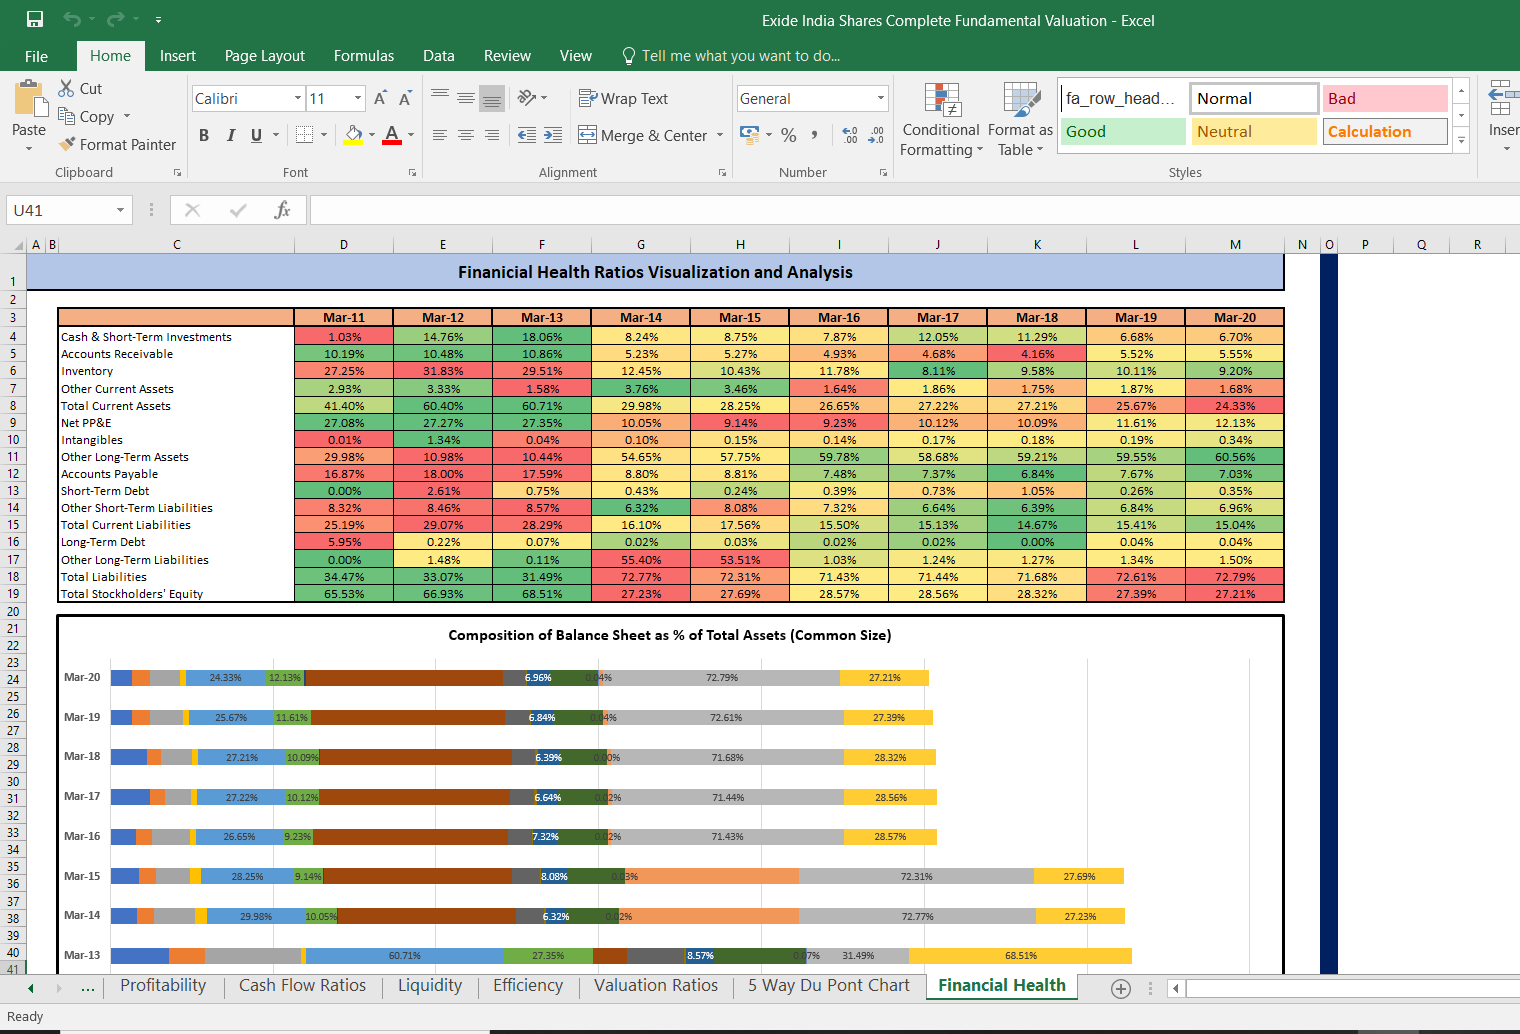Image resolution: width=1520 pixels, height=1034 pixels.
Task: Click the Insert Function fx button
Action: click(282, 210)
